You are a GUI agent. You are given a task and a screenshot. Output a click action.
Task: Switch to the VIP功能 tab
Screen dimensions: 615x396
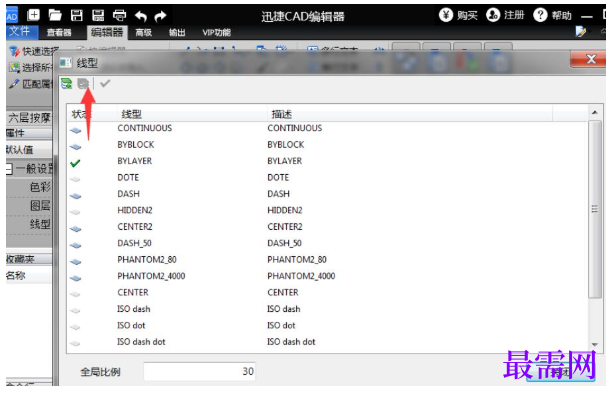click(x=217, y=33)
